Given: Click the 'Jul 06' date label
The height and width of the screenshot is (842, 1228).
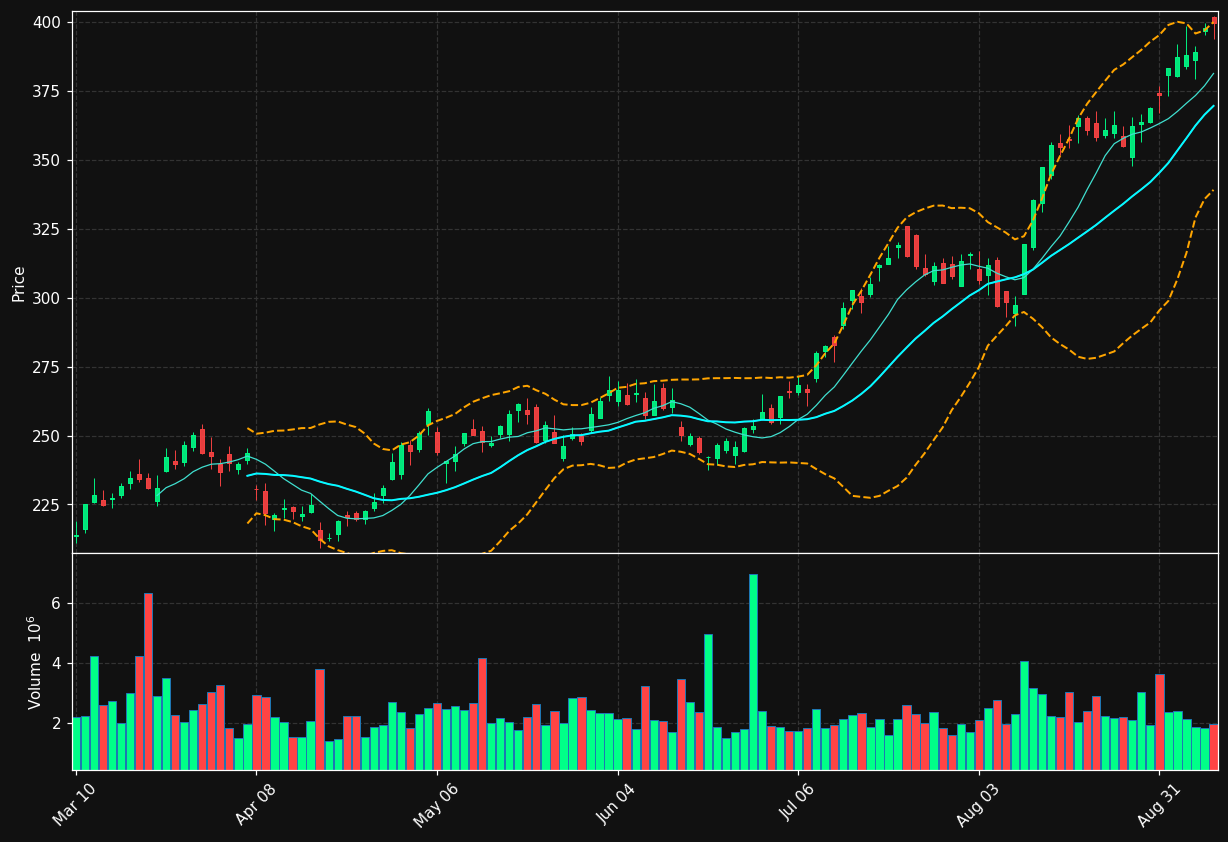Looking at the screenshot, I should (797, 804).
